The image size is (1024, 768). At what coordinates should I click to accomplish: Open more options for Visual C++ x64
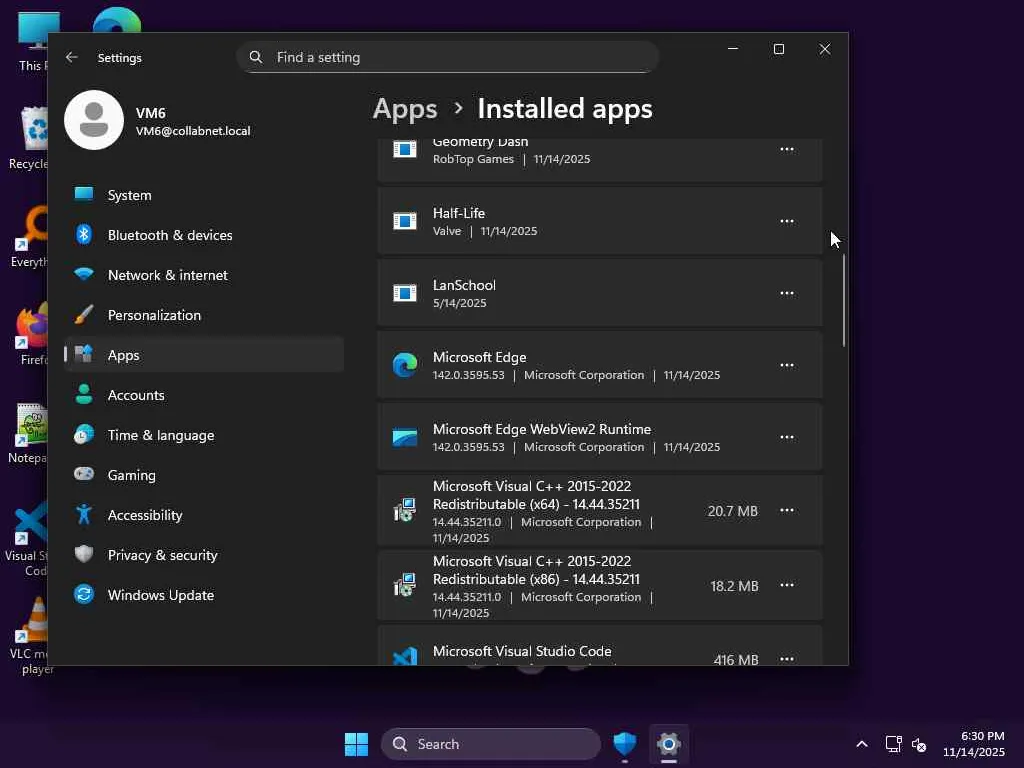pyautogui.click(x=787, y=510)
